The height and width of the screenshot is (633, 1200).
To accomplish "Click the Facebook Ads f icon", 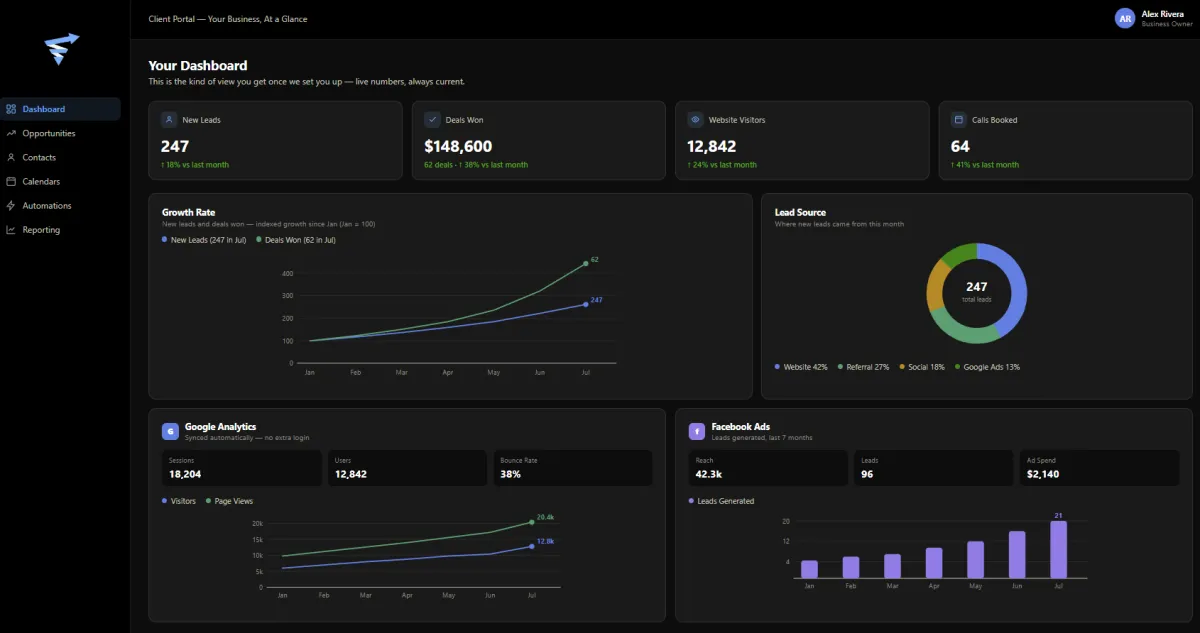I will pos(697,431).
